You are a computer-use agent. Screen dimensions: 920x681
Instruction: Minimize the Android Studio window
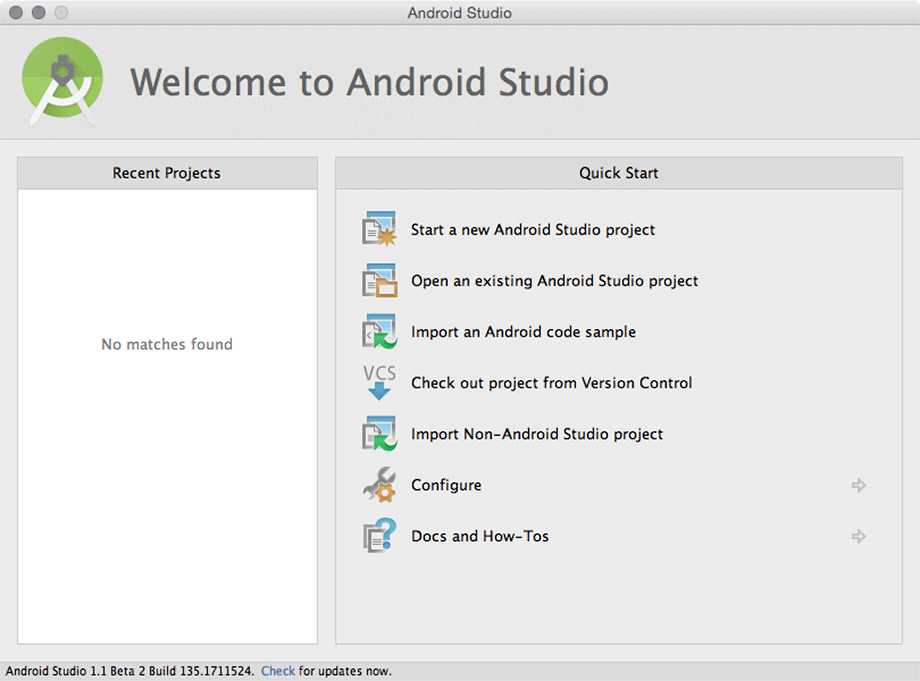[x=38, y=12]
